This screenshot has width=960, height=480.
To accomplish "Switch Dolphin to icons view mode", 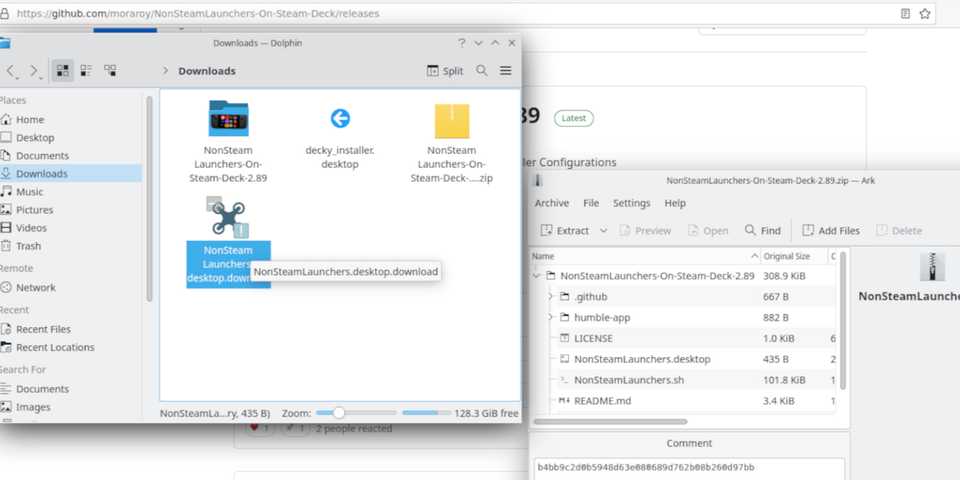I will pyautogui.click(x=63, y=71).
